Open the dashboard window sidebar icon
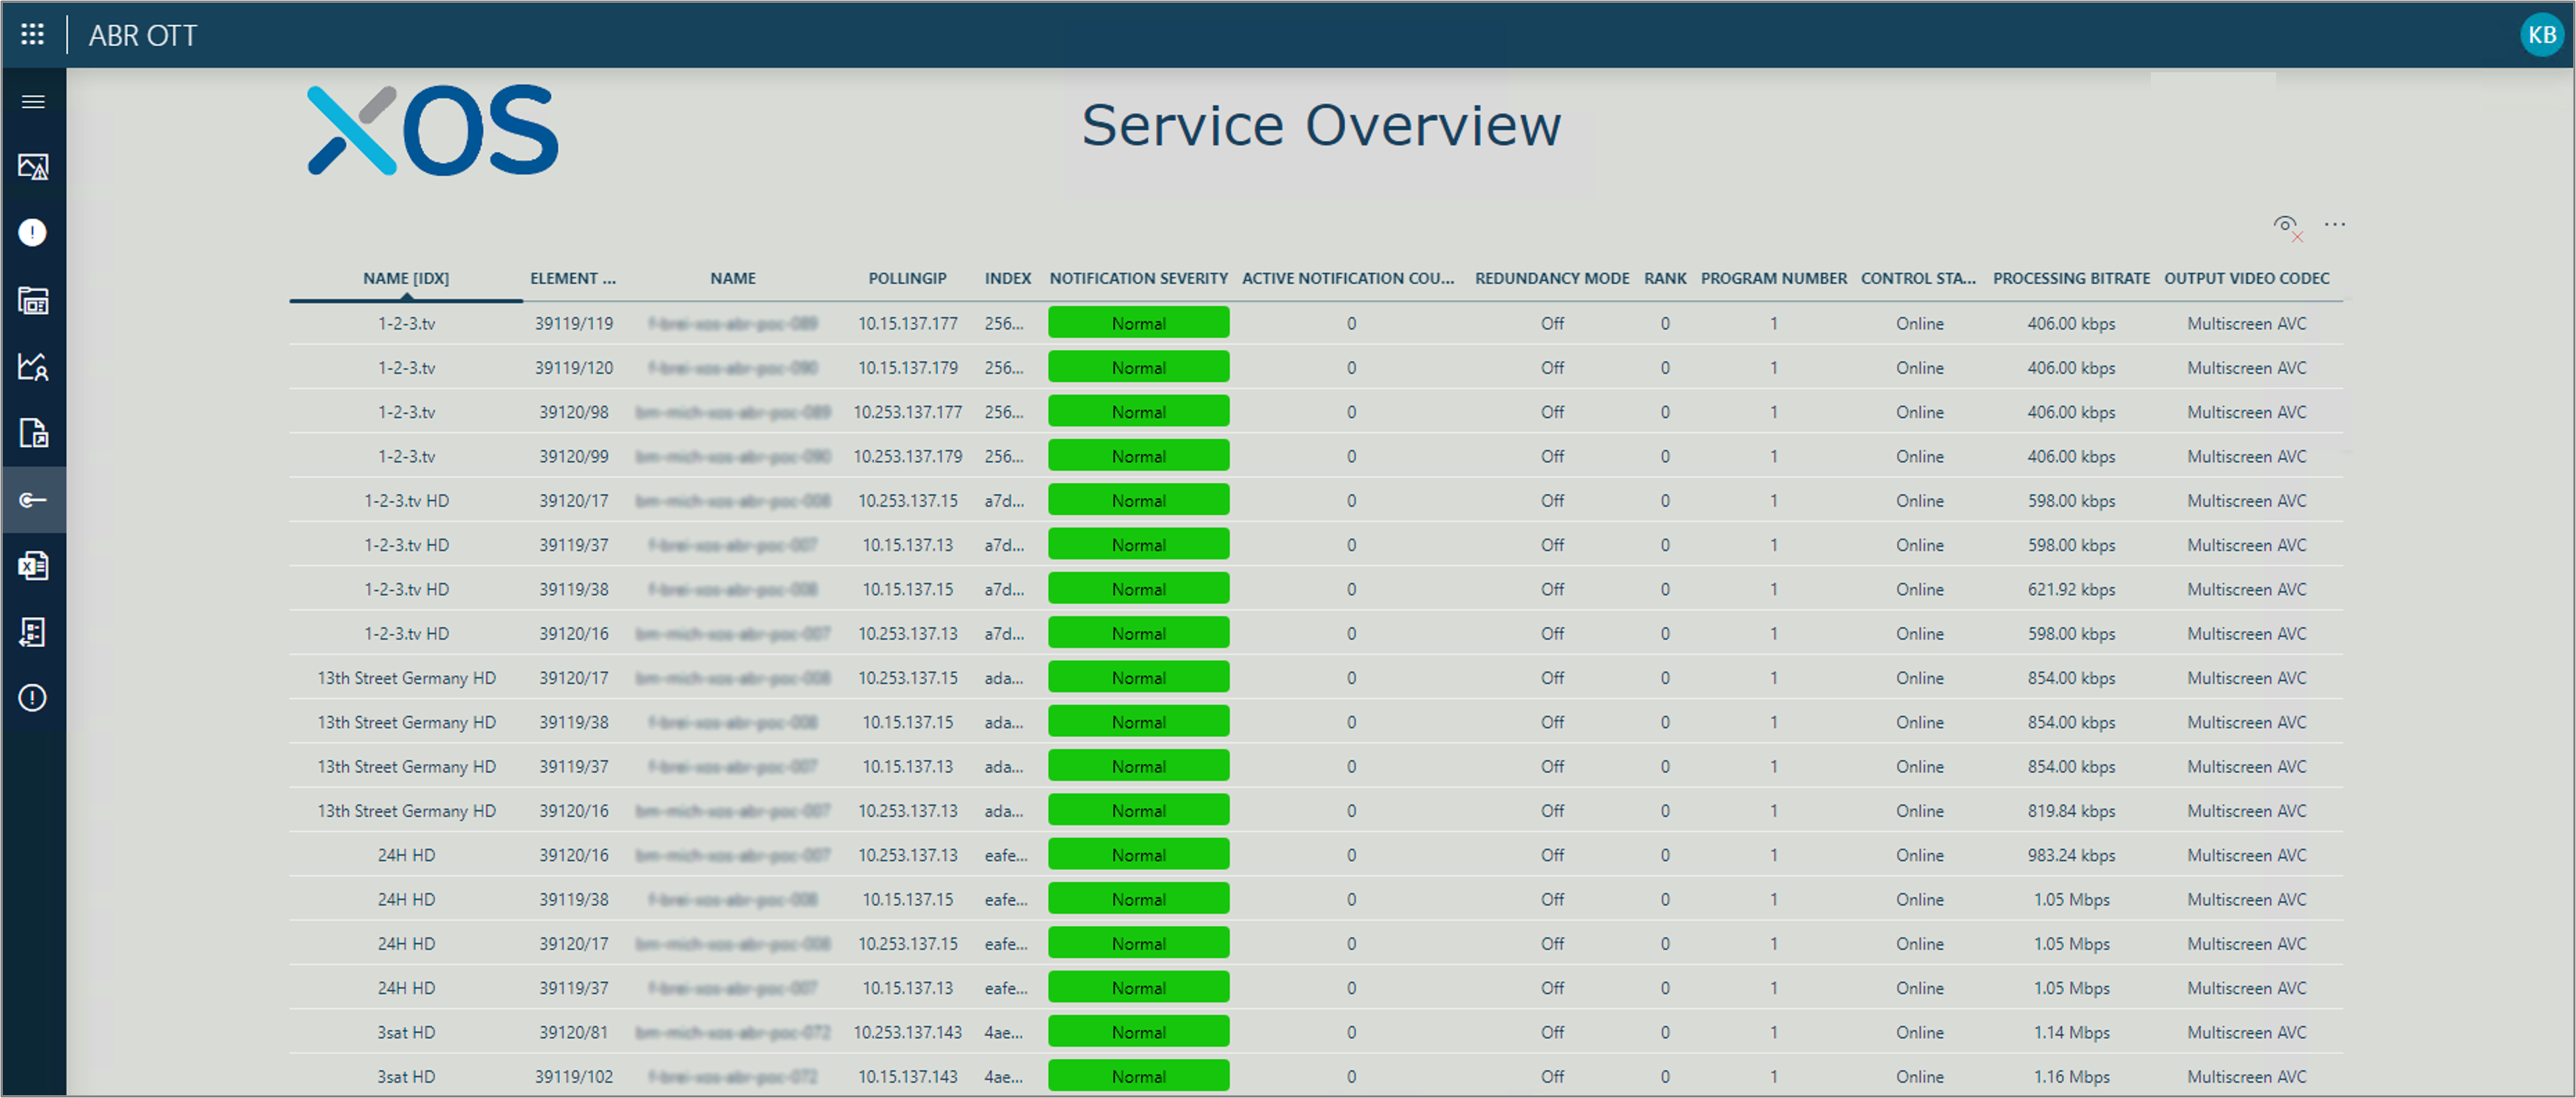Image resolution: width=2576 pixels, height=1098 pixels. pos(33,300)
